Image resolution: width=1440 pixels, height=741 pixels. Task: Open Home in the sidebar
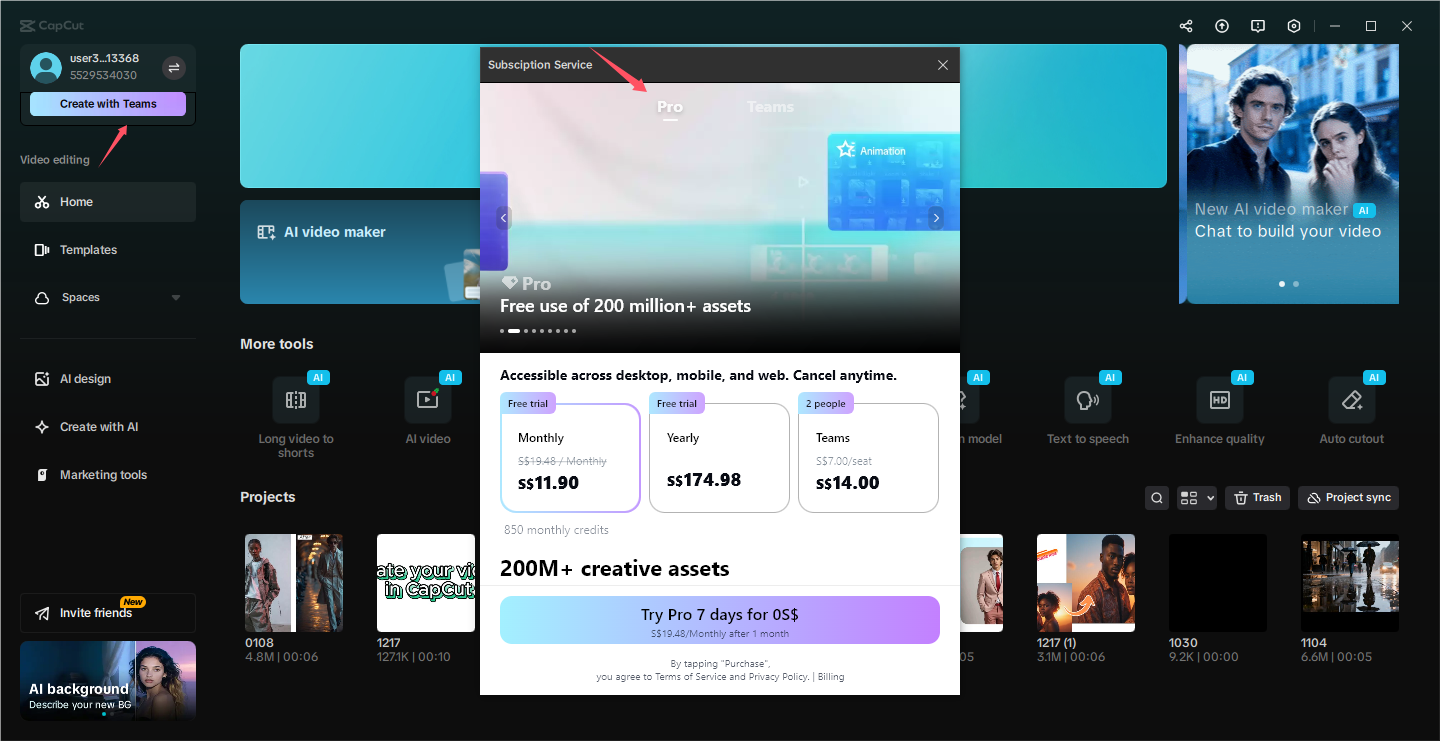click(74, 201)
